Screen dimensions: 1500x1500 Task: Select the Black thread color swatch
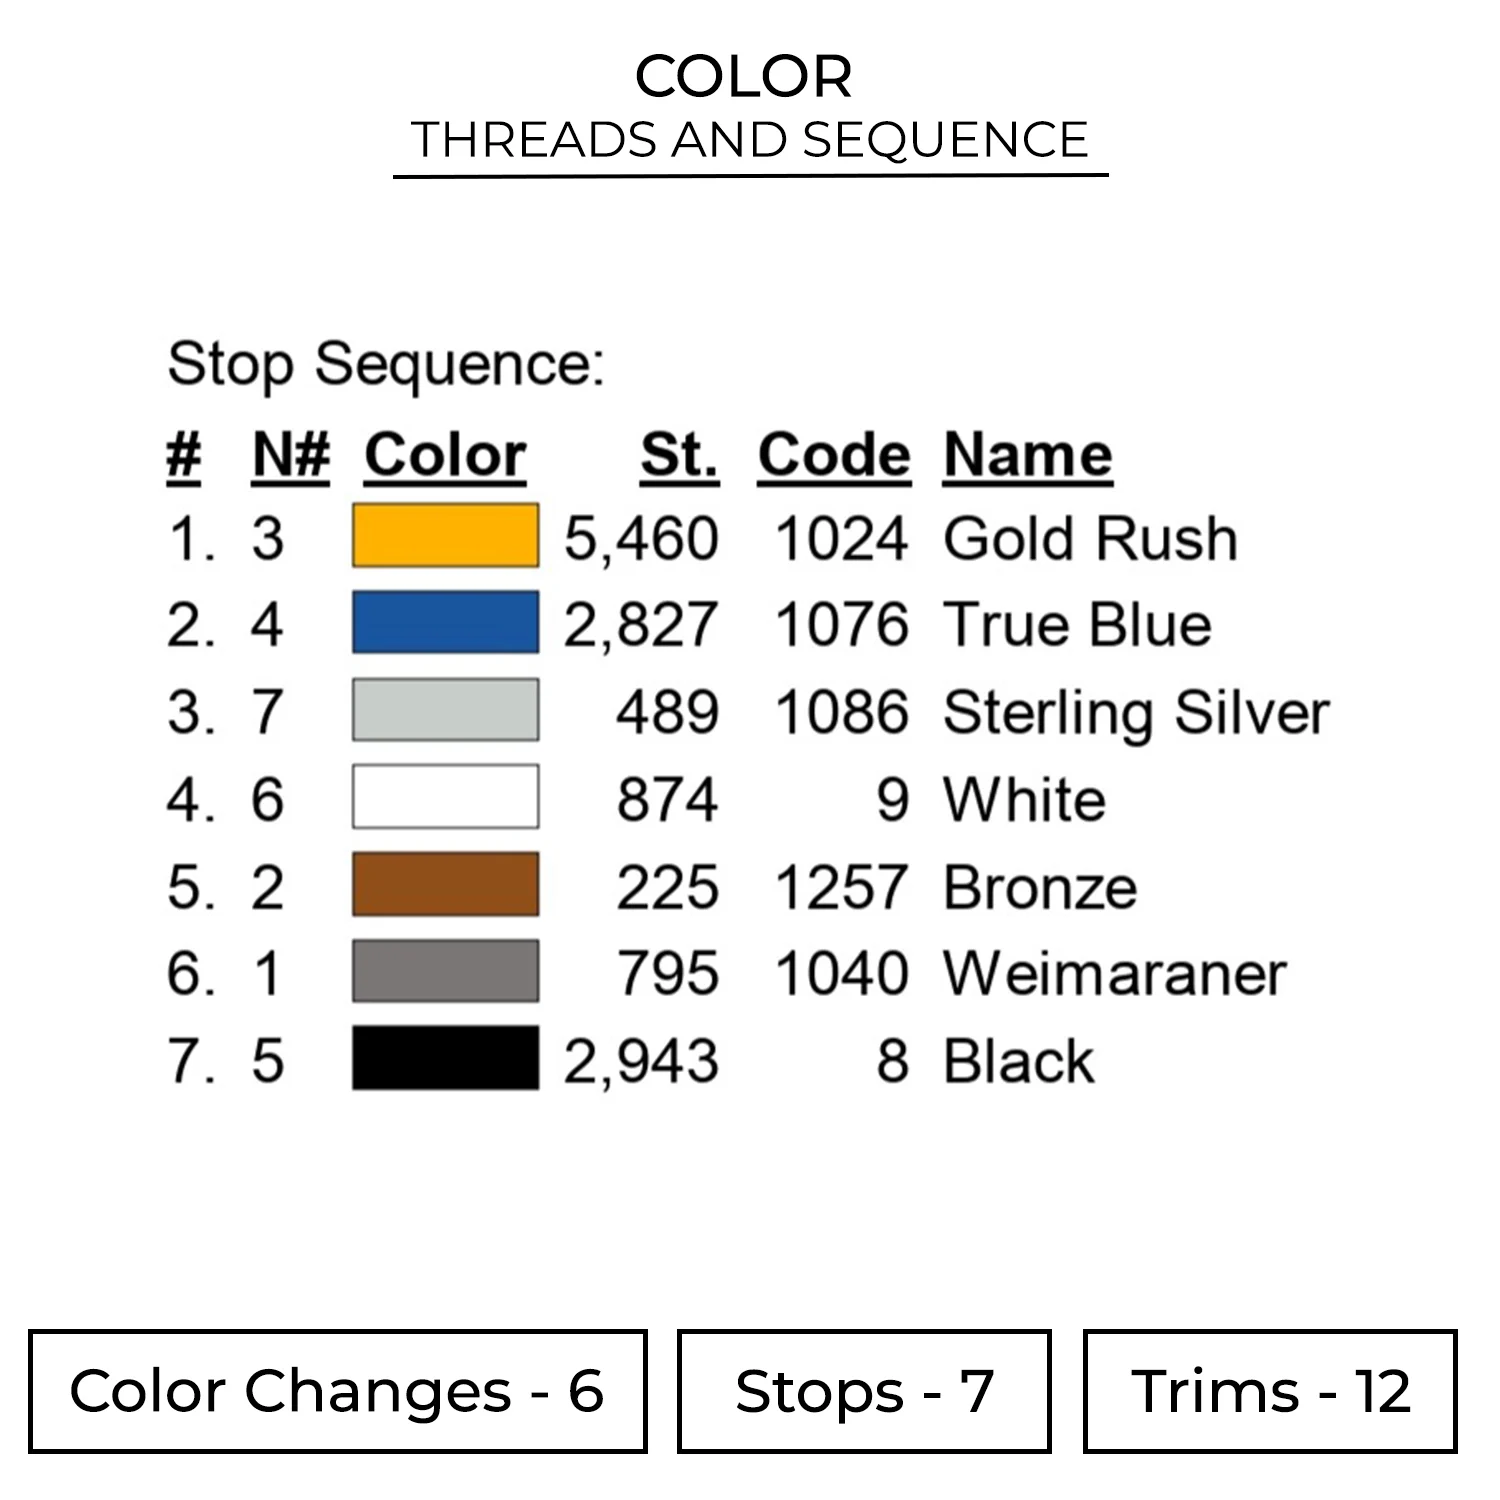click(x=445, y=1058)
